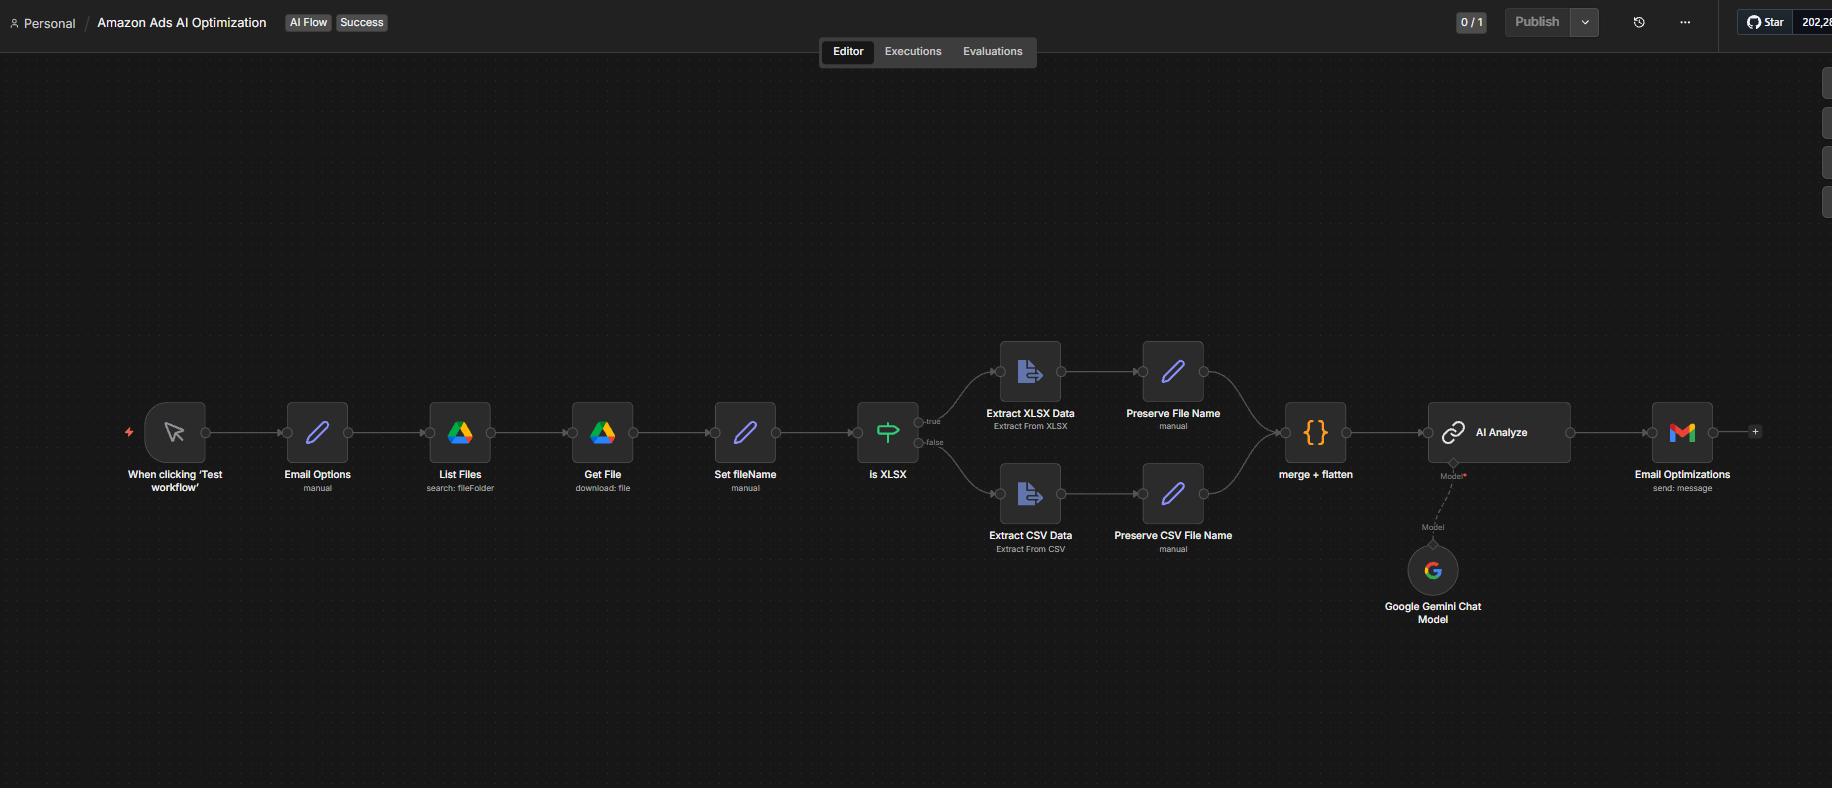
Task: Click the GitHub star count 202,28
Action: pos(1814,22)
